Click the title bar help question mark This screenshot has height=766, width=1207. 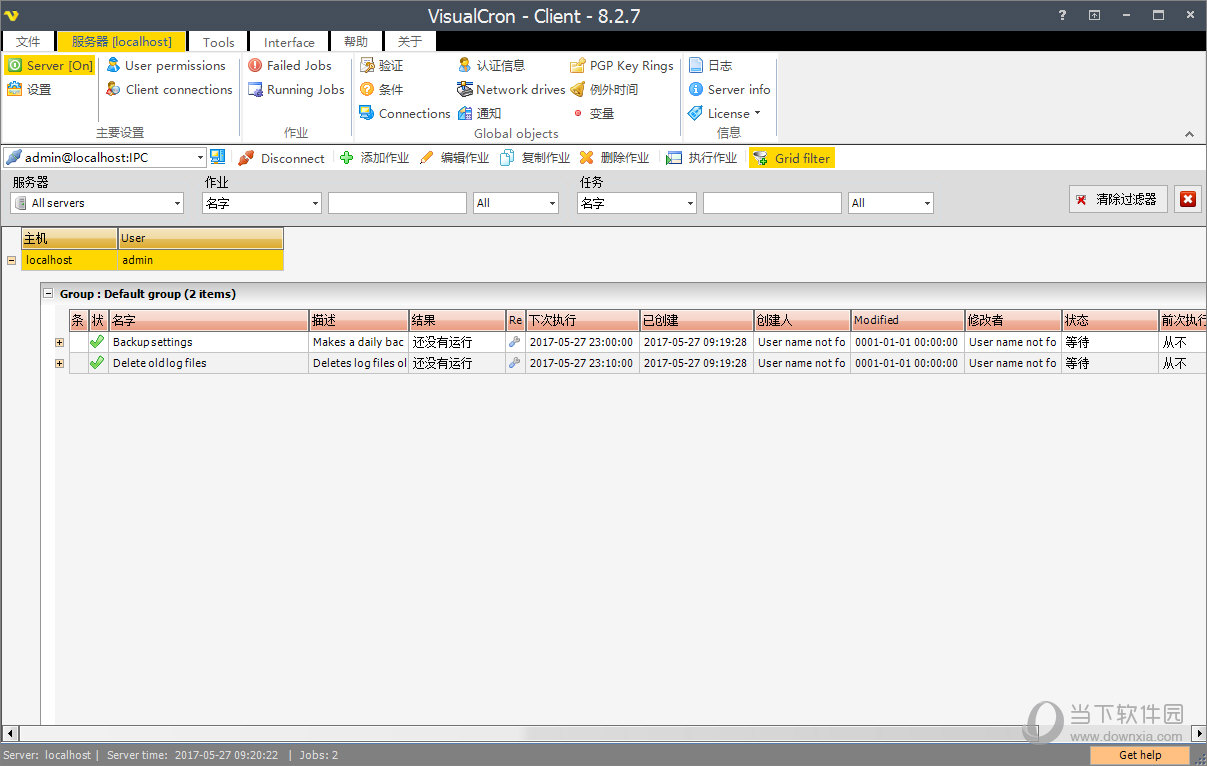coord(1062,15)
